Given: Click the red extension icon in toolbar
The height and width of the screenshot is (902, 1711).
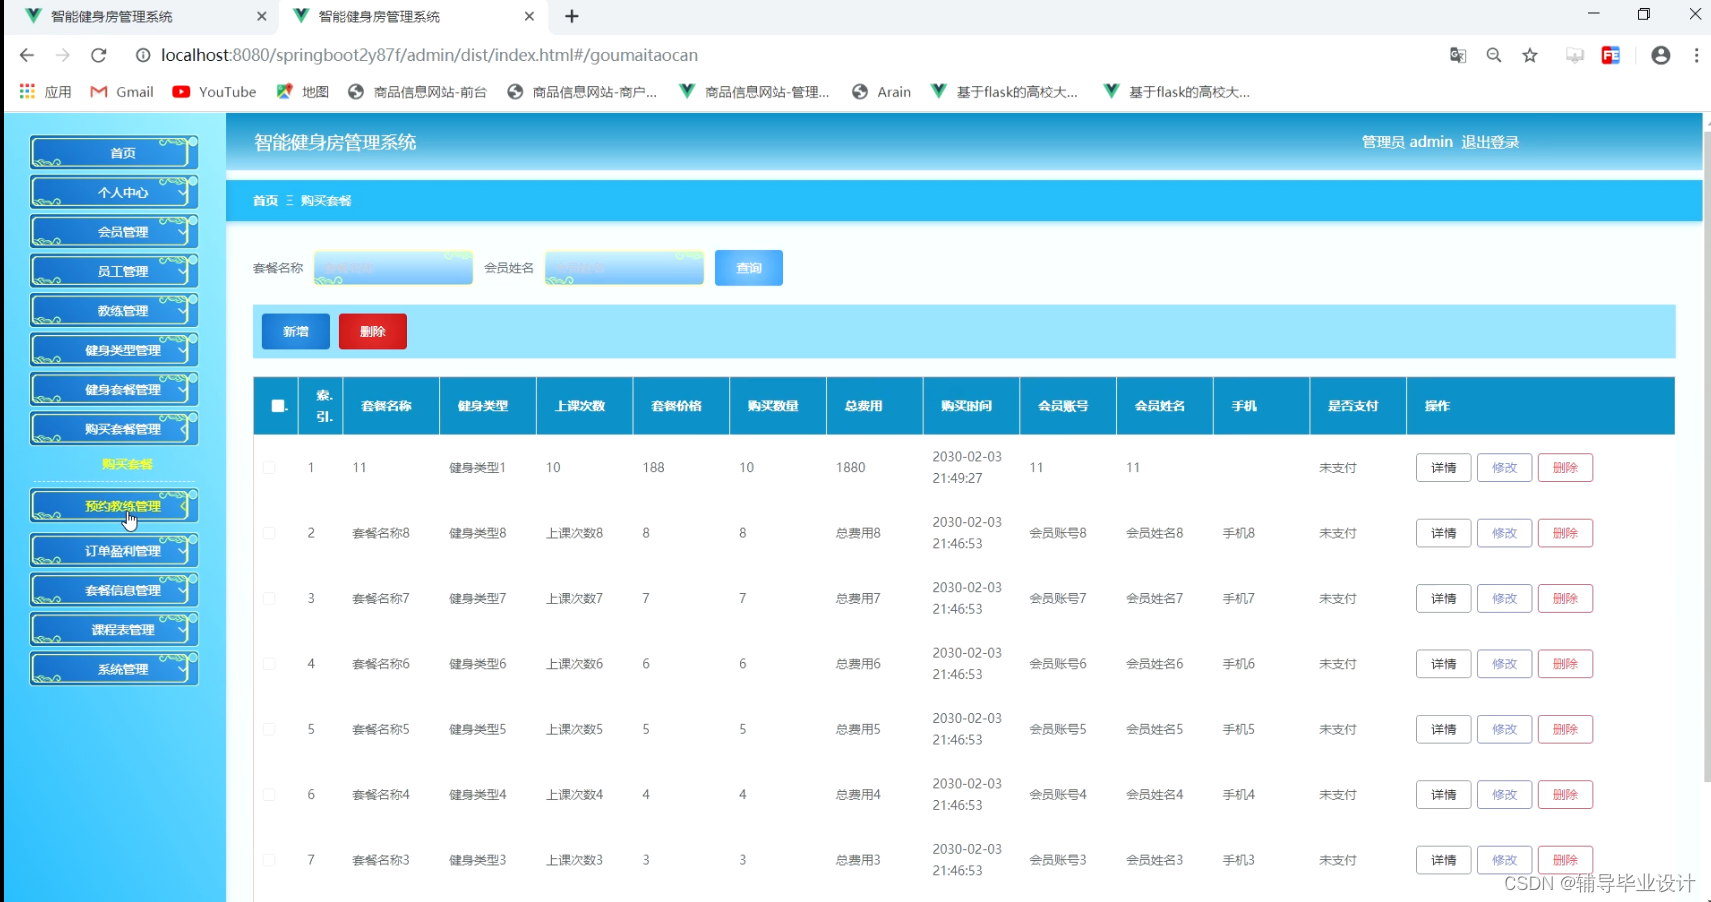Looking at the screenshot, I should point(1611,55).
